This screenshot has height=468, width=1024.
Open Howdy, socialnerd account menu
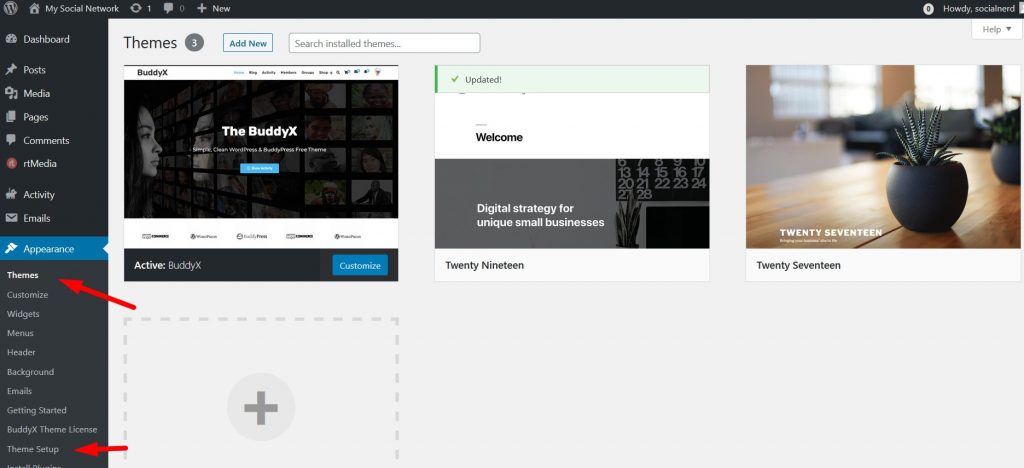pyautogui.click(x=978, y=8)
